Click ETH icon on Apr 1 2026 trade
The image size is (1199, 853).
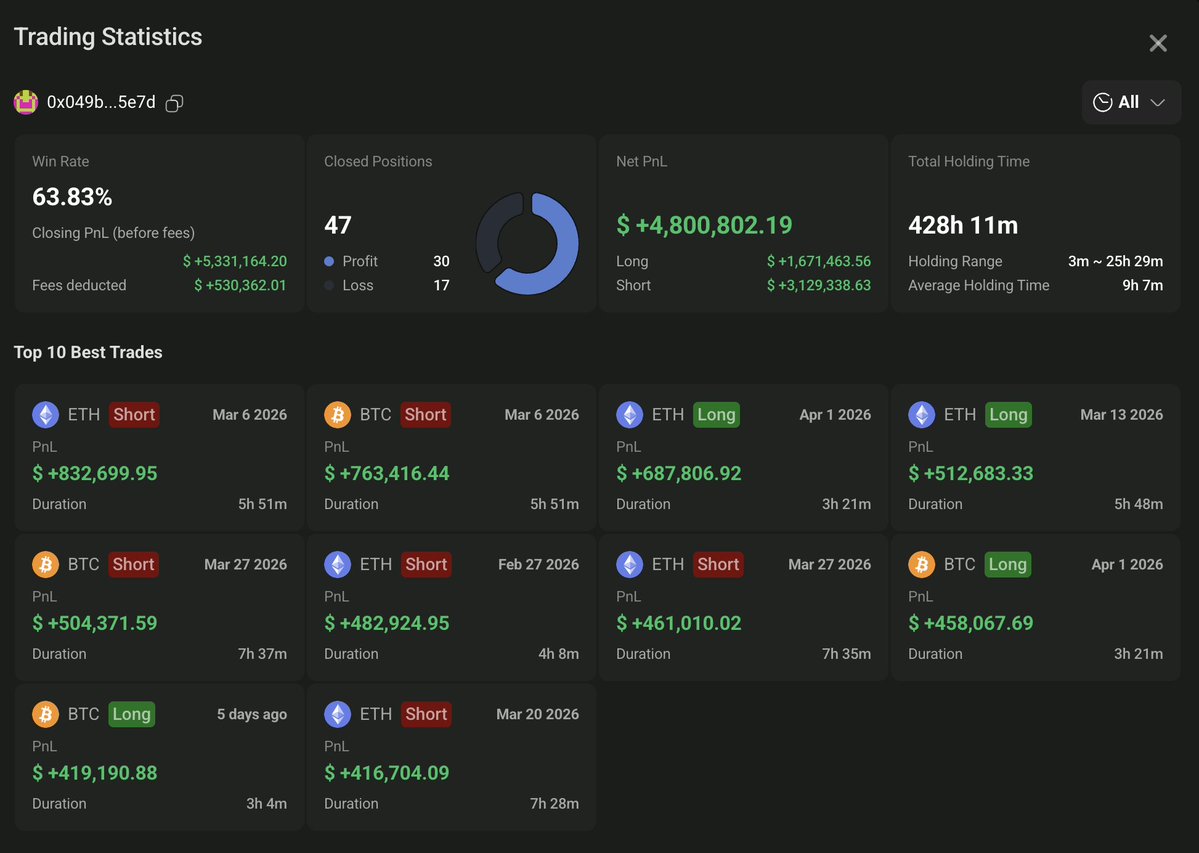[x=629, y=414]
